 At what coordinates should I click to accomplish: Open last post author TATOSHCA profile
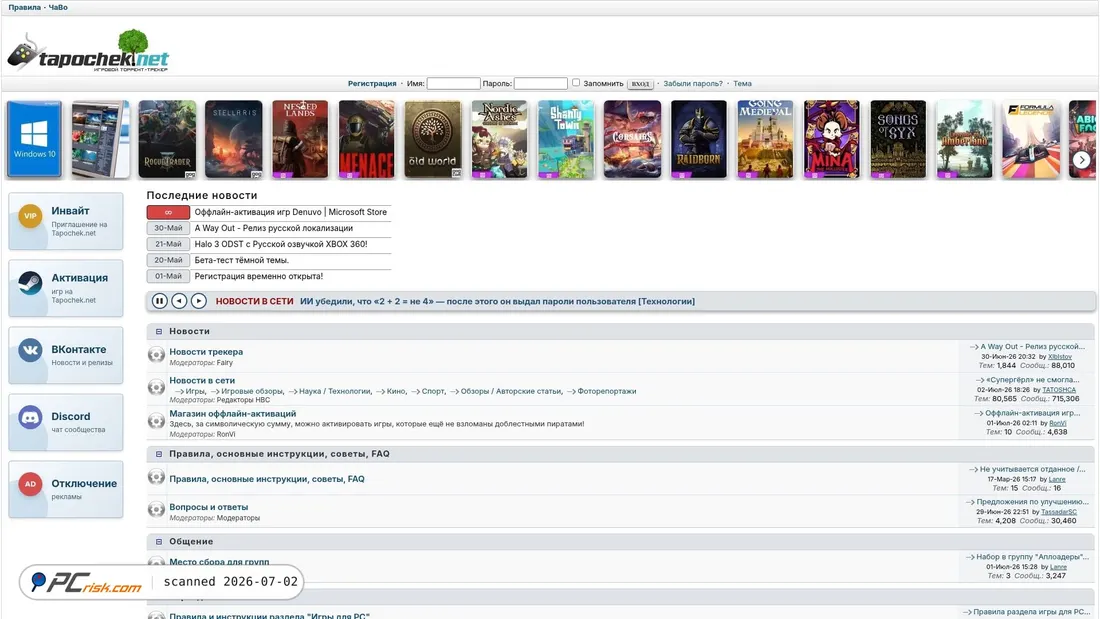tap(1059, 390)
